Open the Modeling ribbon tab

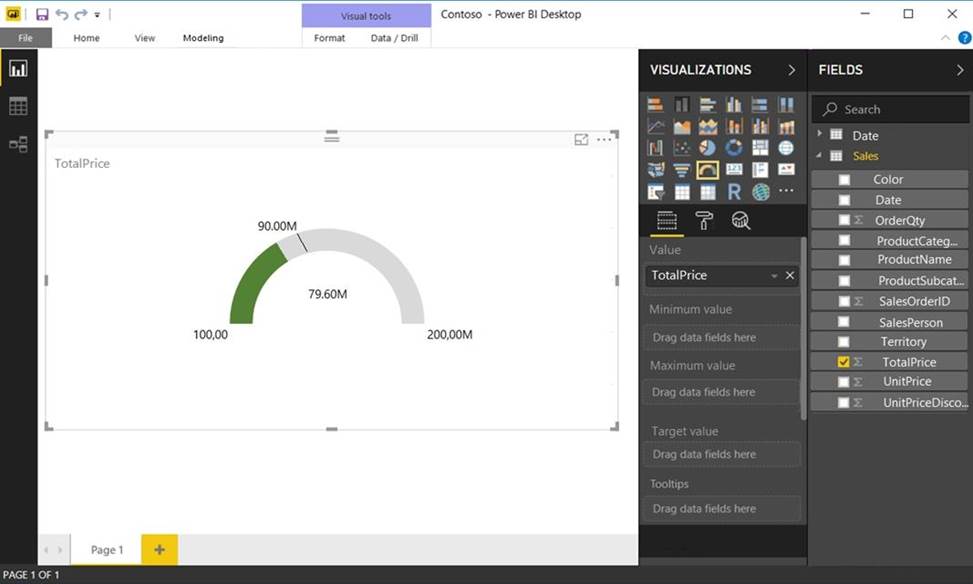(203, 38)
